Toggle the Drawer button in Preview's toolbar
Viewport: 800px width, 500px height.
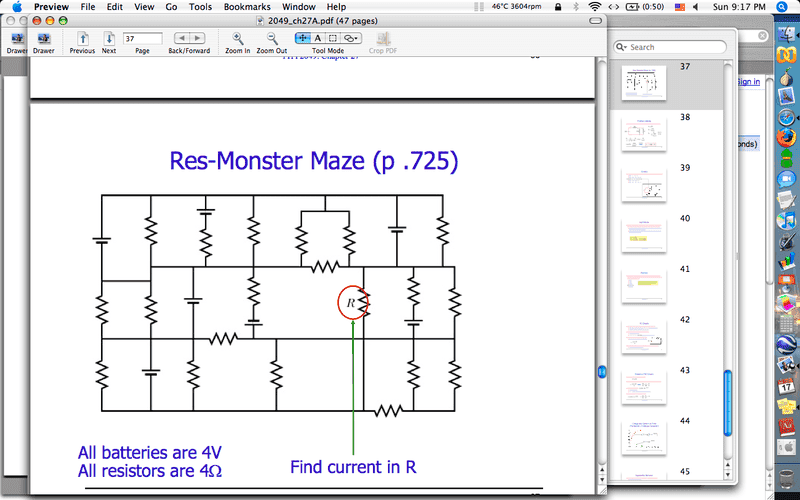[44, 43]
